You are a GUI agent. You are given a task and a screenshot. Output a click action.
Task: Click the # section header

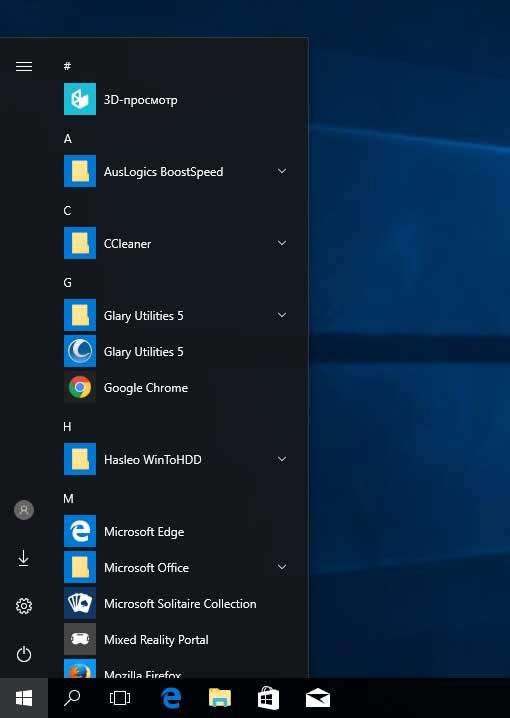[x=67, y=66]
